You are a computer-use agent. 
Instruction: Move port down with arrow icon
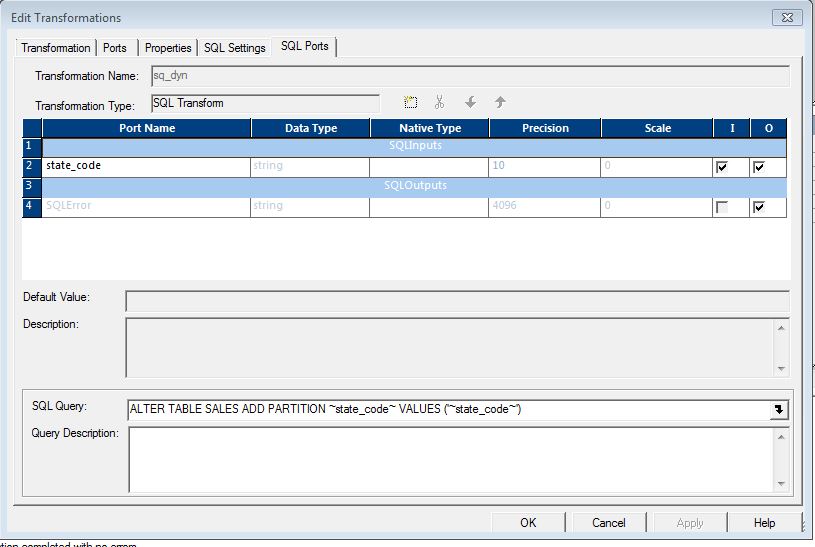point(470,102)
